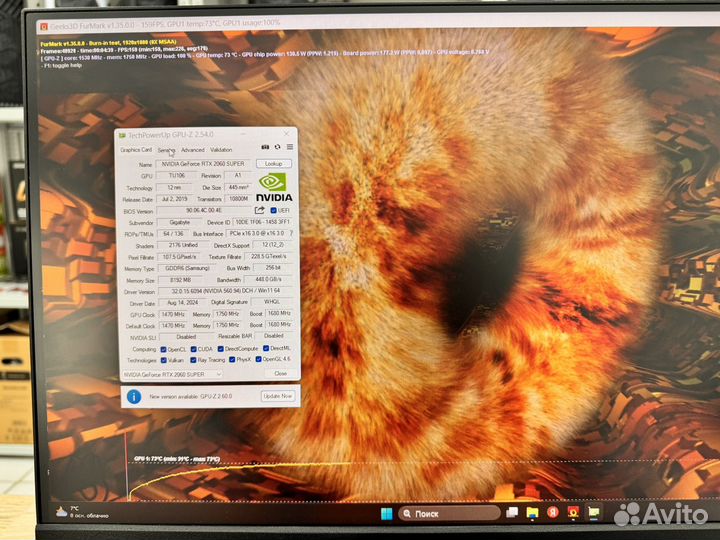Click the Driver Date value Aug 14, 2024
The width and height of the screenshot is (720, 540).
(183, 303)
